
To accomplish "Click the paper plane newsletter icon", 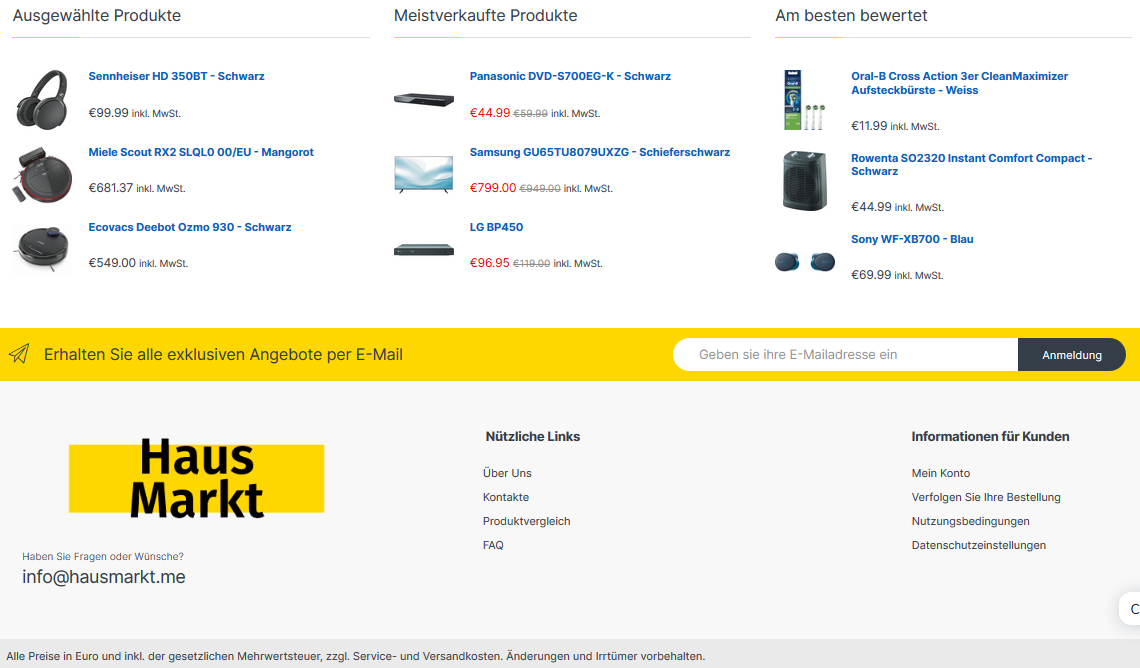I will pyautogui.click(x=19, y=354).
